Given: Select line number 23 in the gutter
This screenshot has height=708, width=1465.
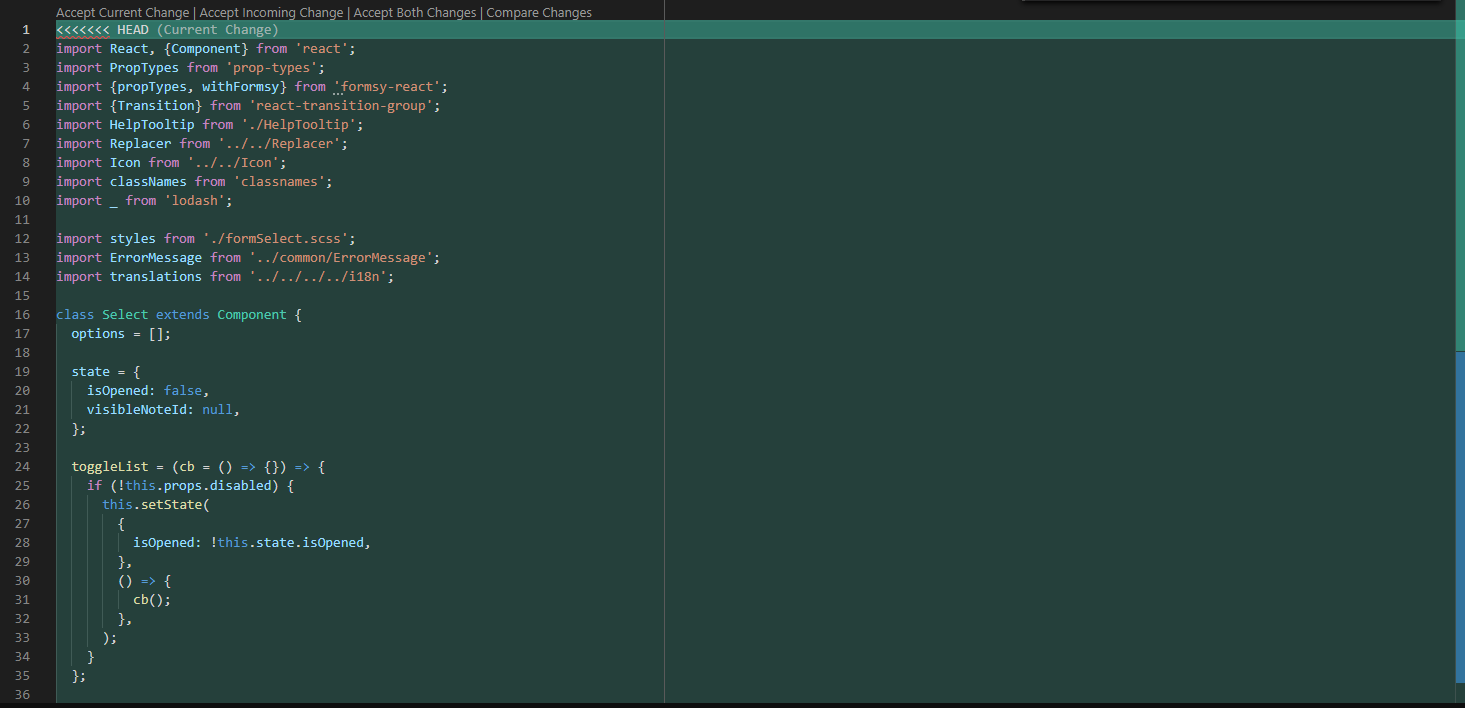Looking at the screenshot, I should tap(22, 448).
